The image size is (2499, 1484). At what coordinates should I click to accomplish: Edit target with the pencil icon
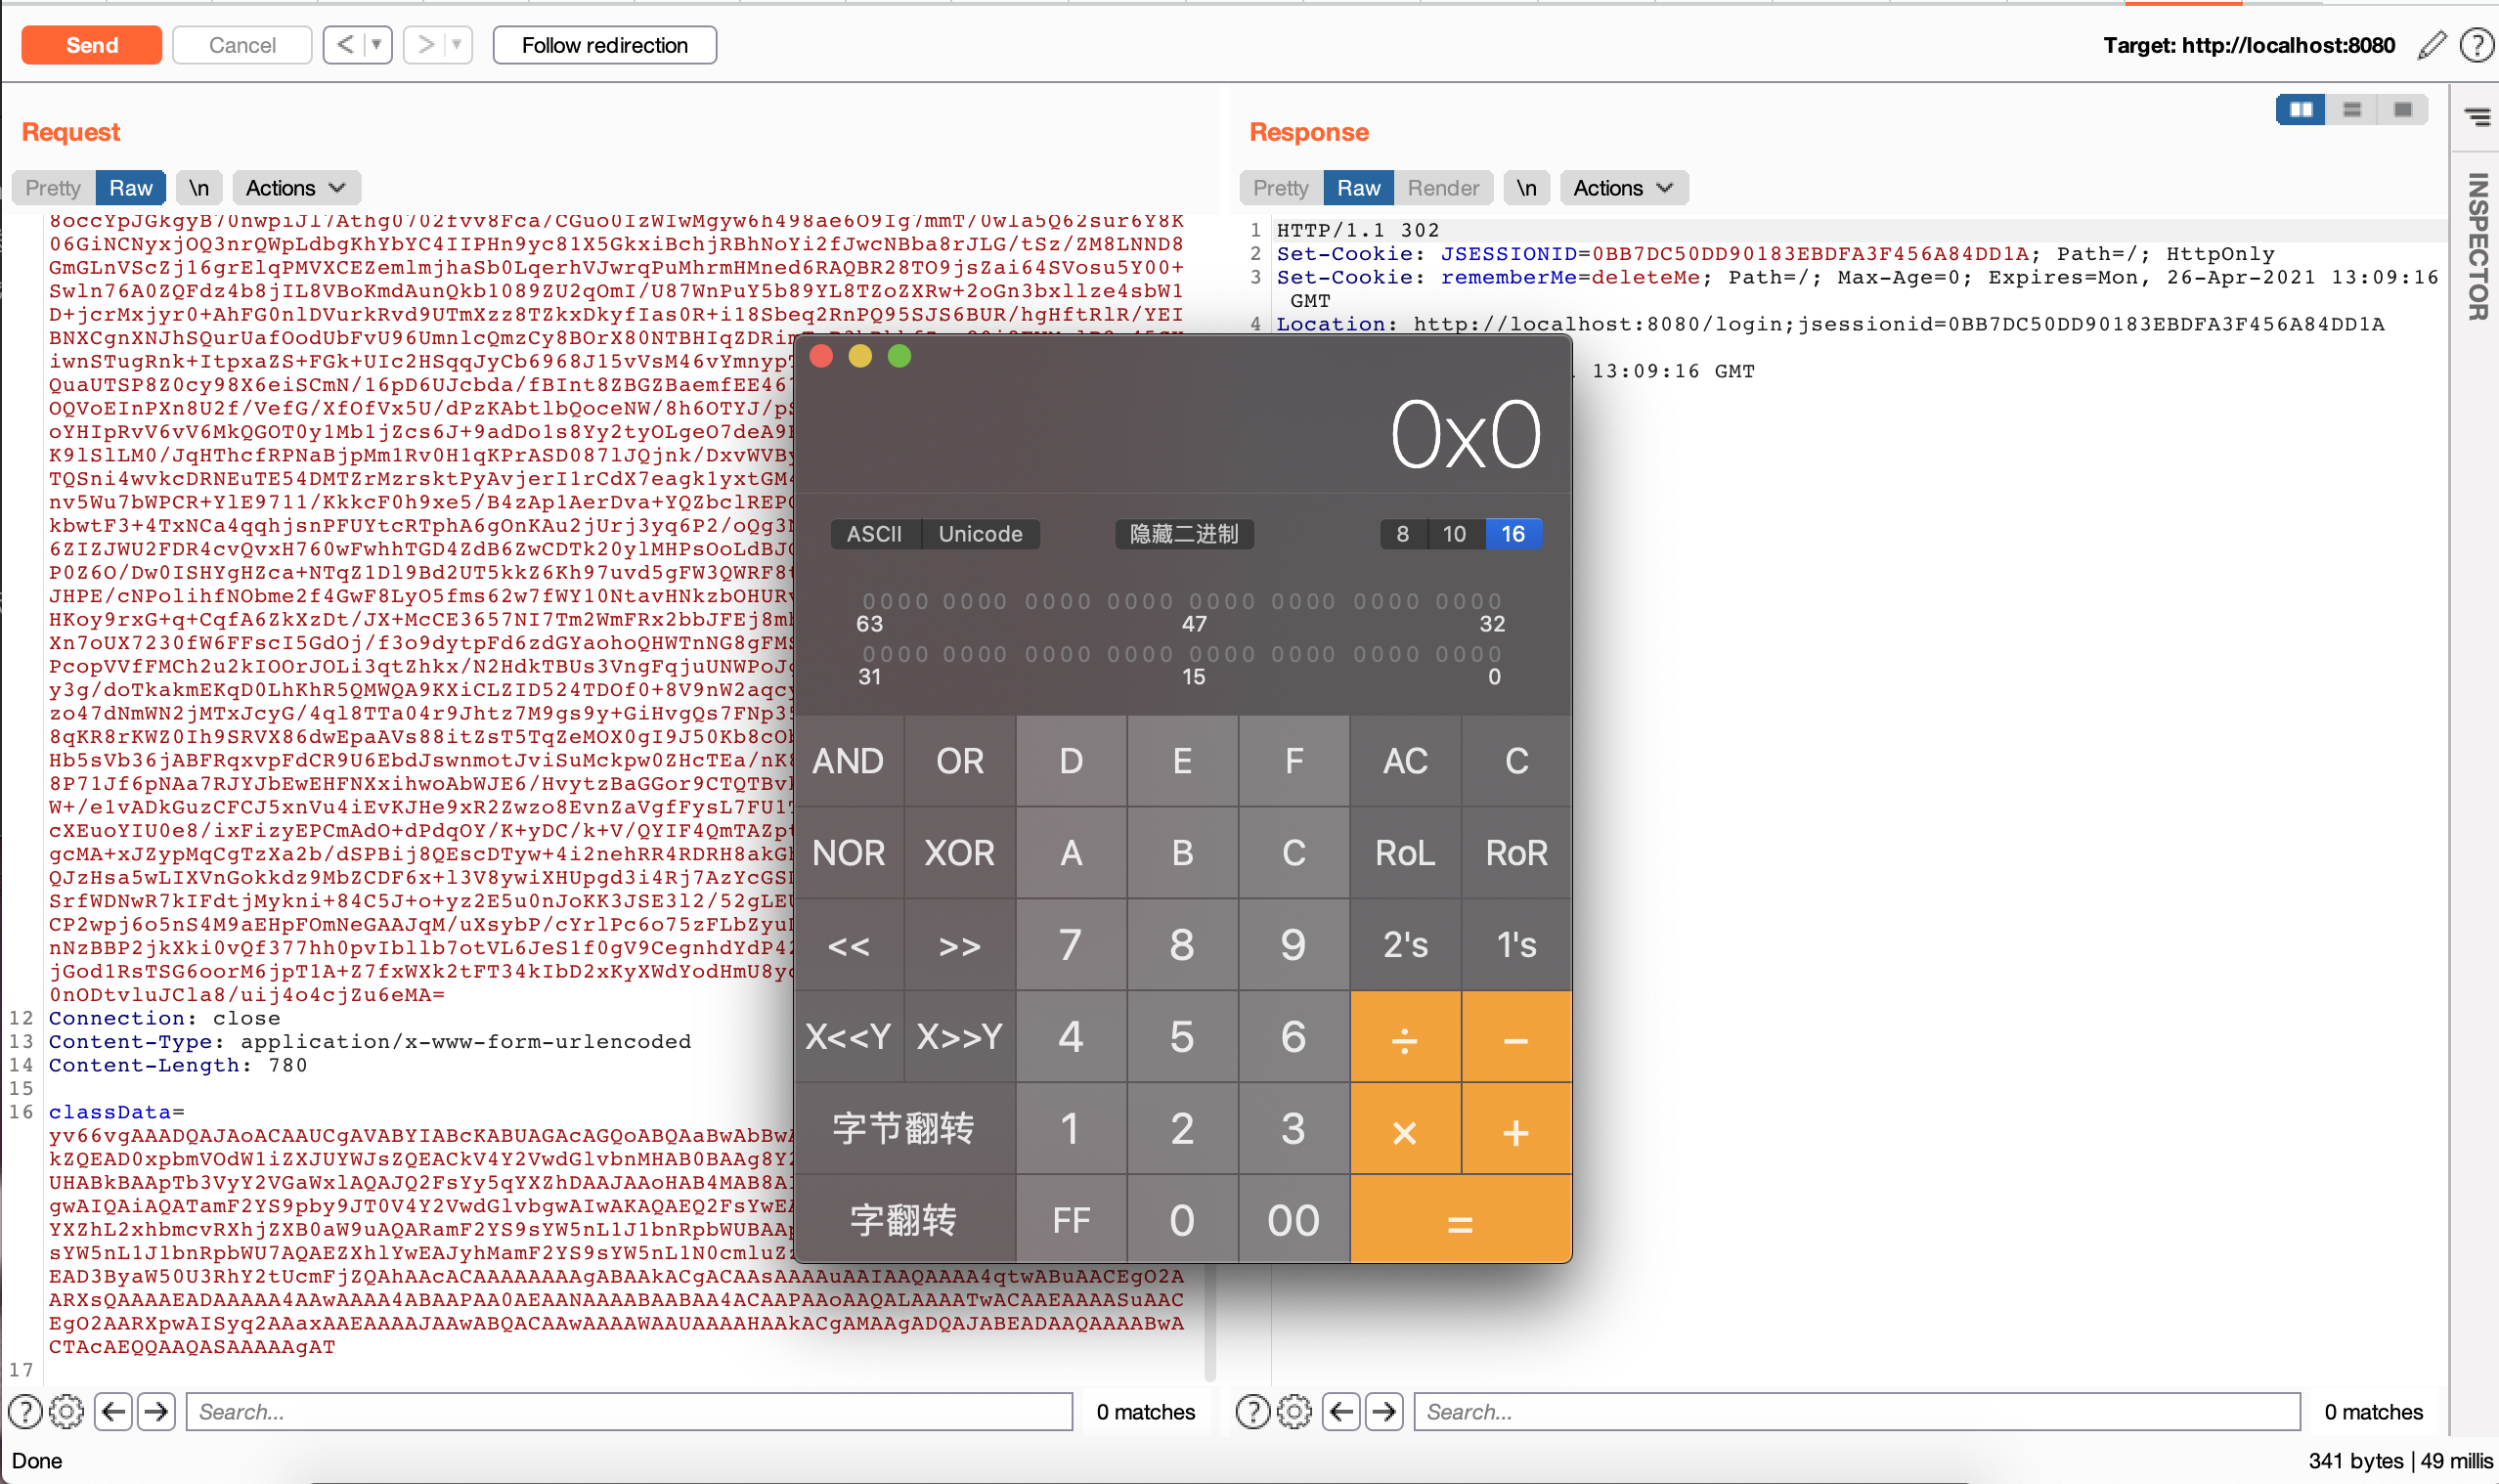click(2431, 45)
